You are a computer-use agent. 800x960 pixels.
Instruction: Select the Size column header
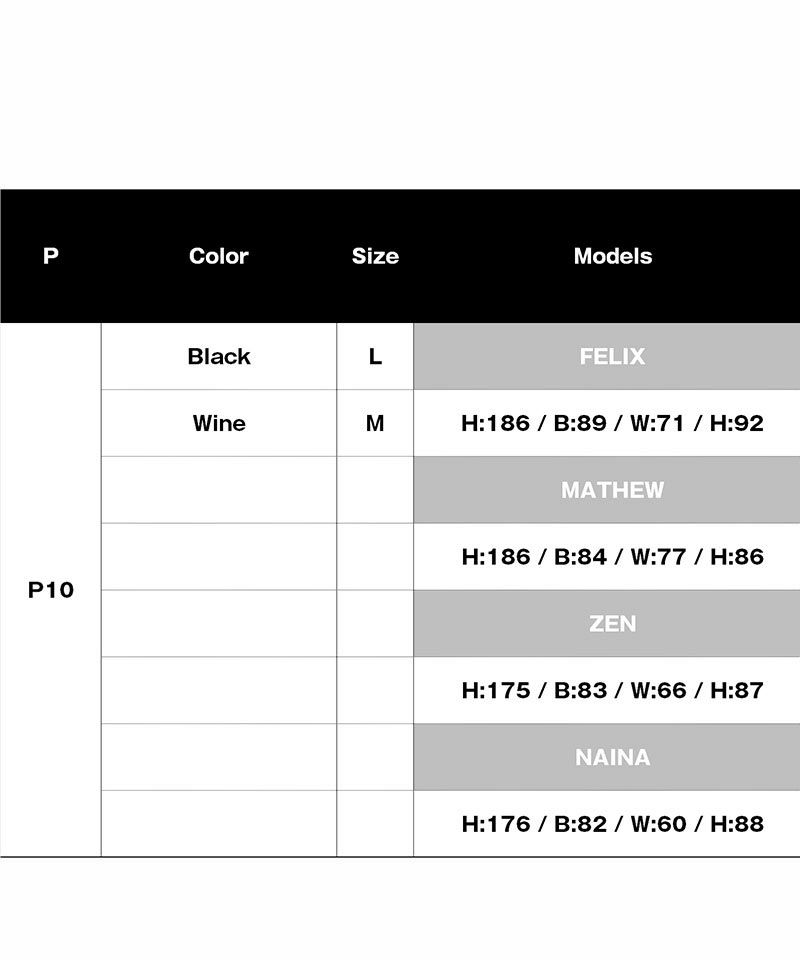pyautogui.click(x=375, y=256)
